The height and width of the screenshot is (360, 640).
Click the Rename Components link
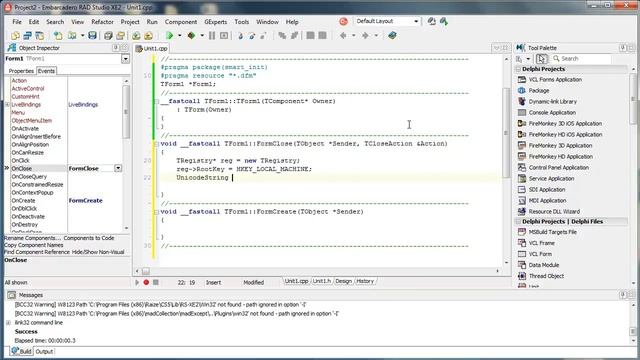pos(32,238)
